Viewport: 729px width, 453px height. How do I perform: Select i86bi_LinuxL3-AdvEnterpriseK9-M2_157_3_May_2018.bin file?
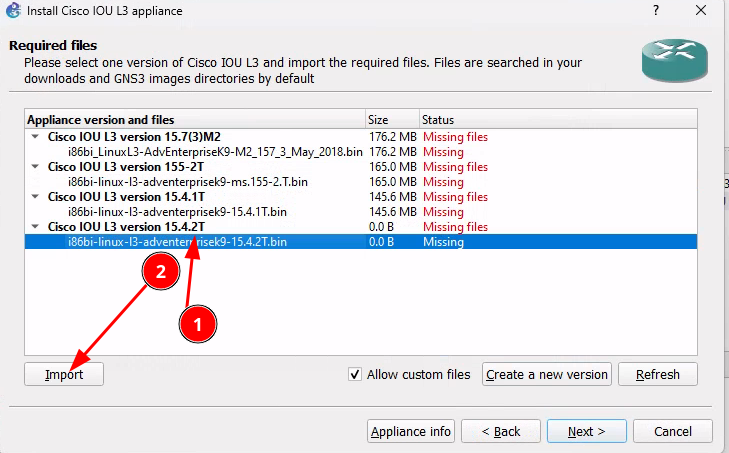click(x=214, y=152)
